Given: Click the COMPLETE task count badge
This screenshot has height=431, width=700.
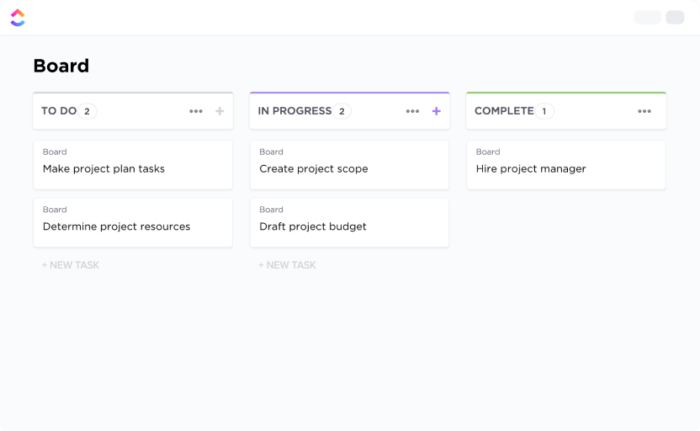Looking at the screenshot, I should pyautogui.click(x=544, y=111).
